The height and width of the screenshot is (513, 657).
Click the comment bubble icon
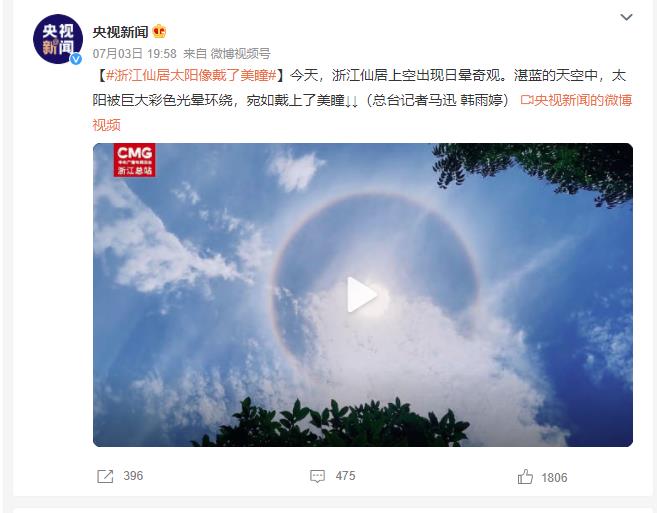click(317, 476)
